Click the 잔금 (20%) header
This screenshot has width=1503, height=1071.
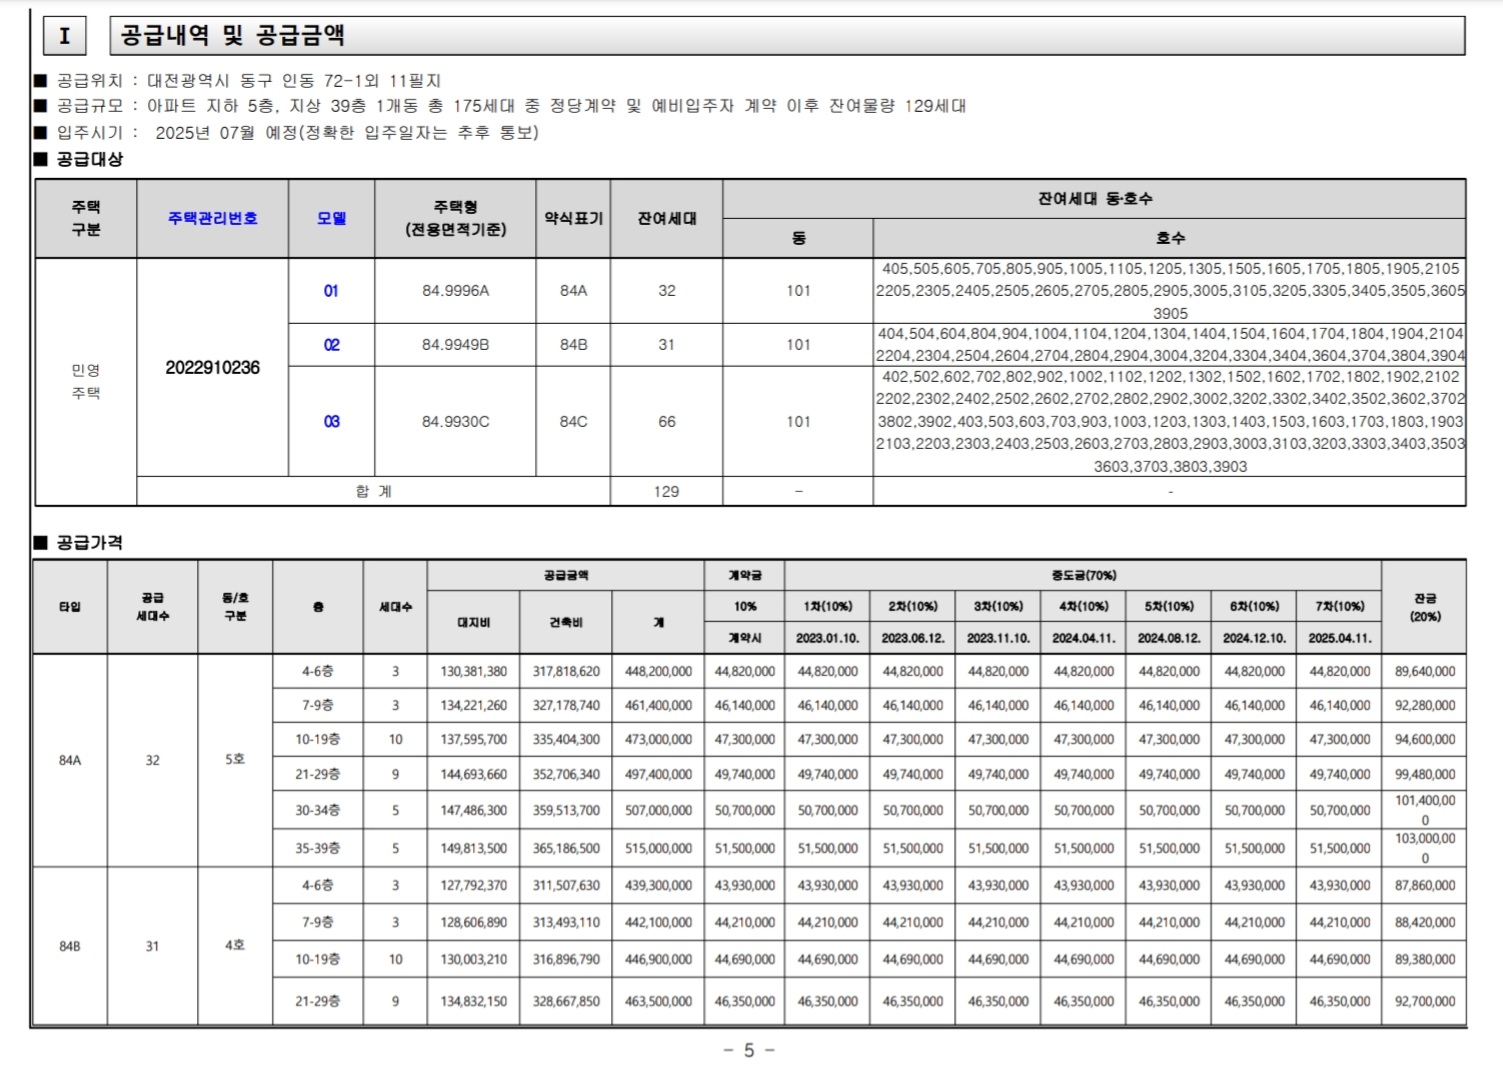[x=1425, y=607]
